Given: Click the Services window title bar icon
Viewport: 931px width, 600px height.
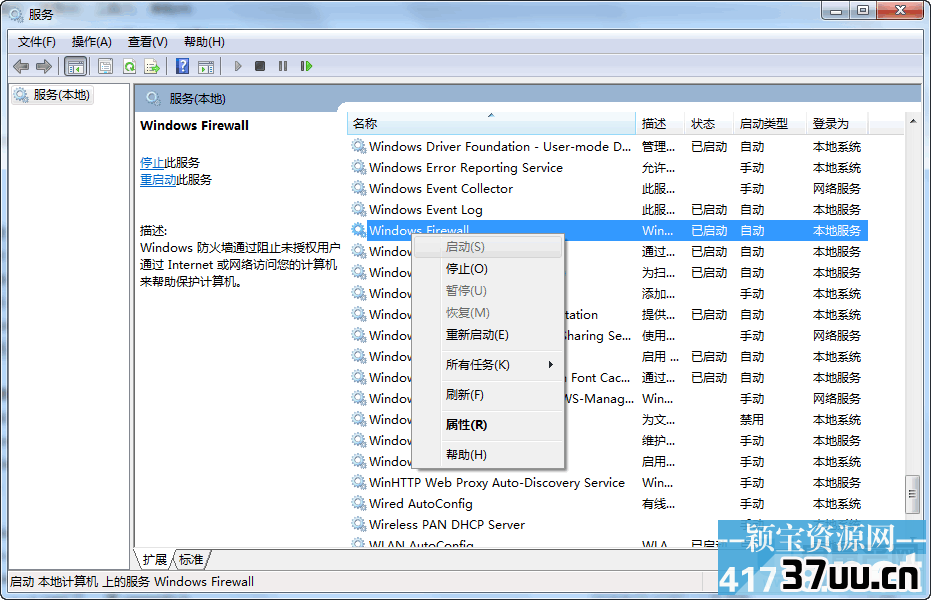Looking at the screenshot, I should click(x=16, y=14).
